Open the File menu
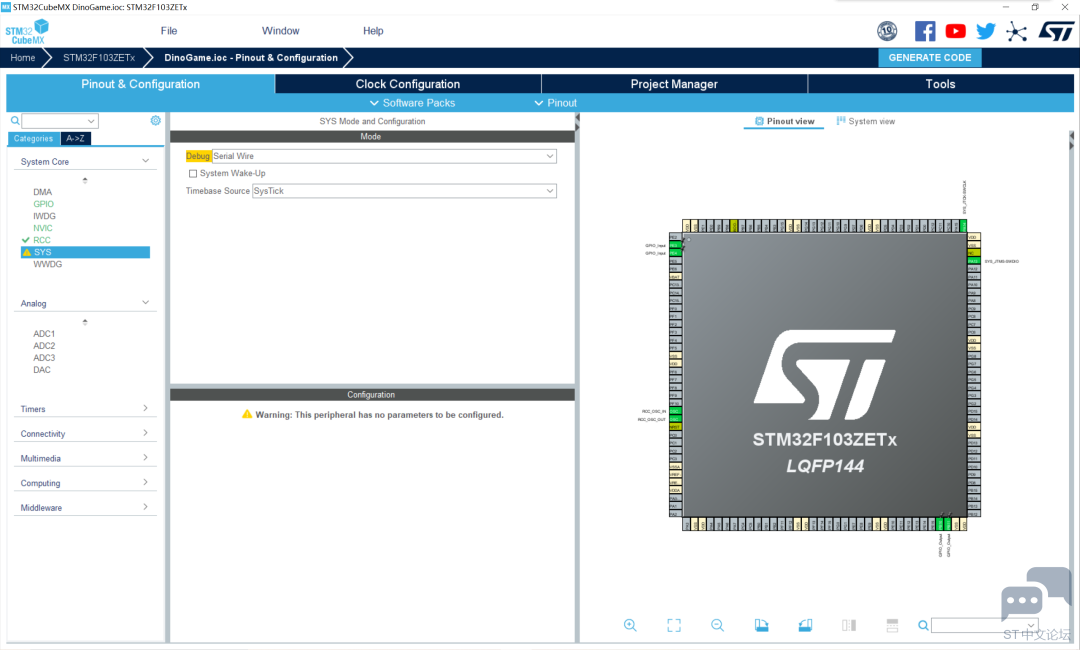 coord(170,31)
